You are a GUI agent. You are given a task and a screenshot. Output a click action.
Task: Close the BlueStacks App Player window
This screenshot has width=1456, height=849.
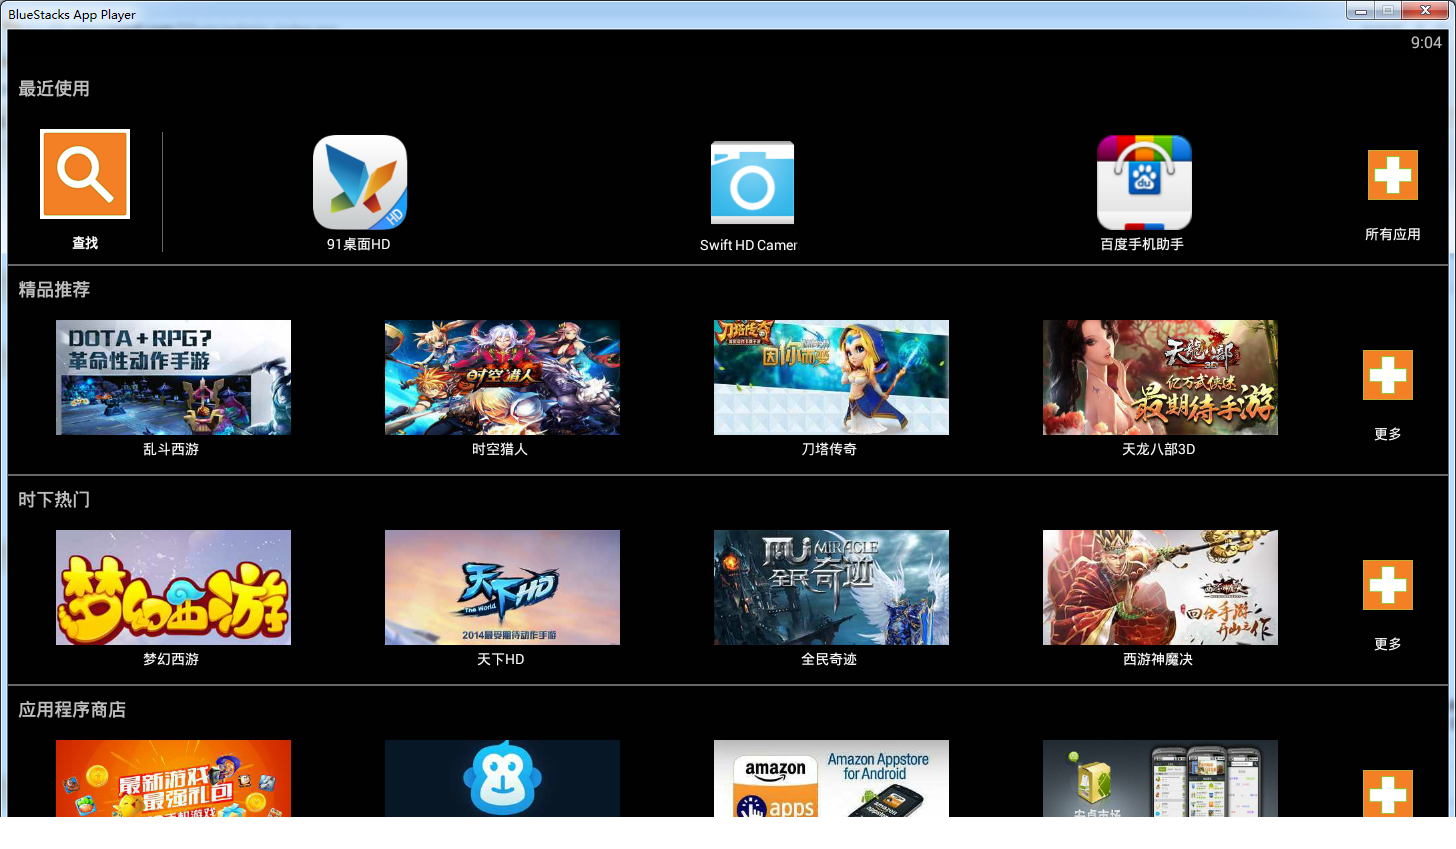pos(1425,11)
